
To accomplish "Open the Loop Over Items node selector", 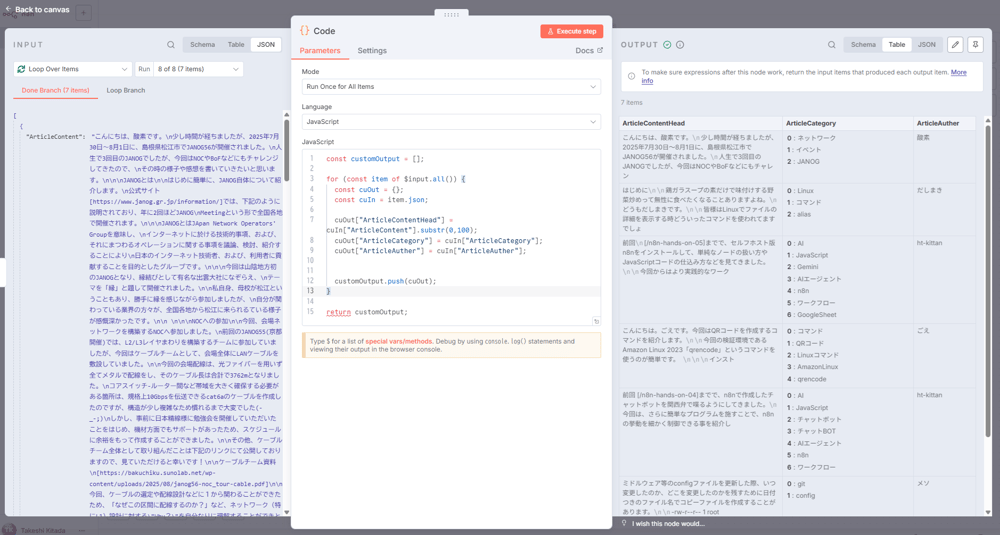I will pos(72,69).
